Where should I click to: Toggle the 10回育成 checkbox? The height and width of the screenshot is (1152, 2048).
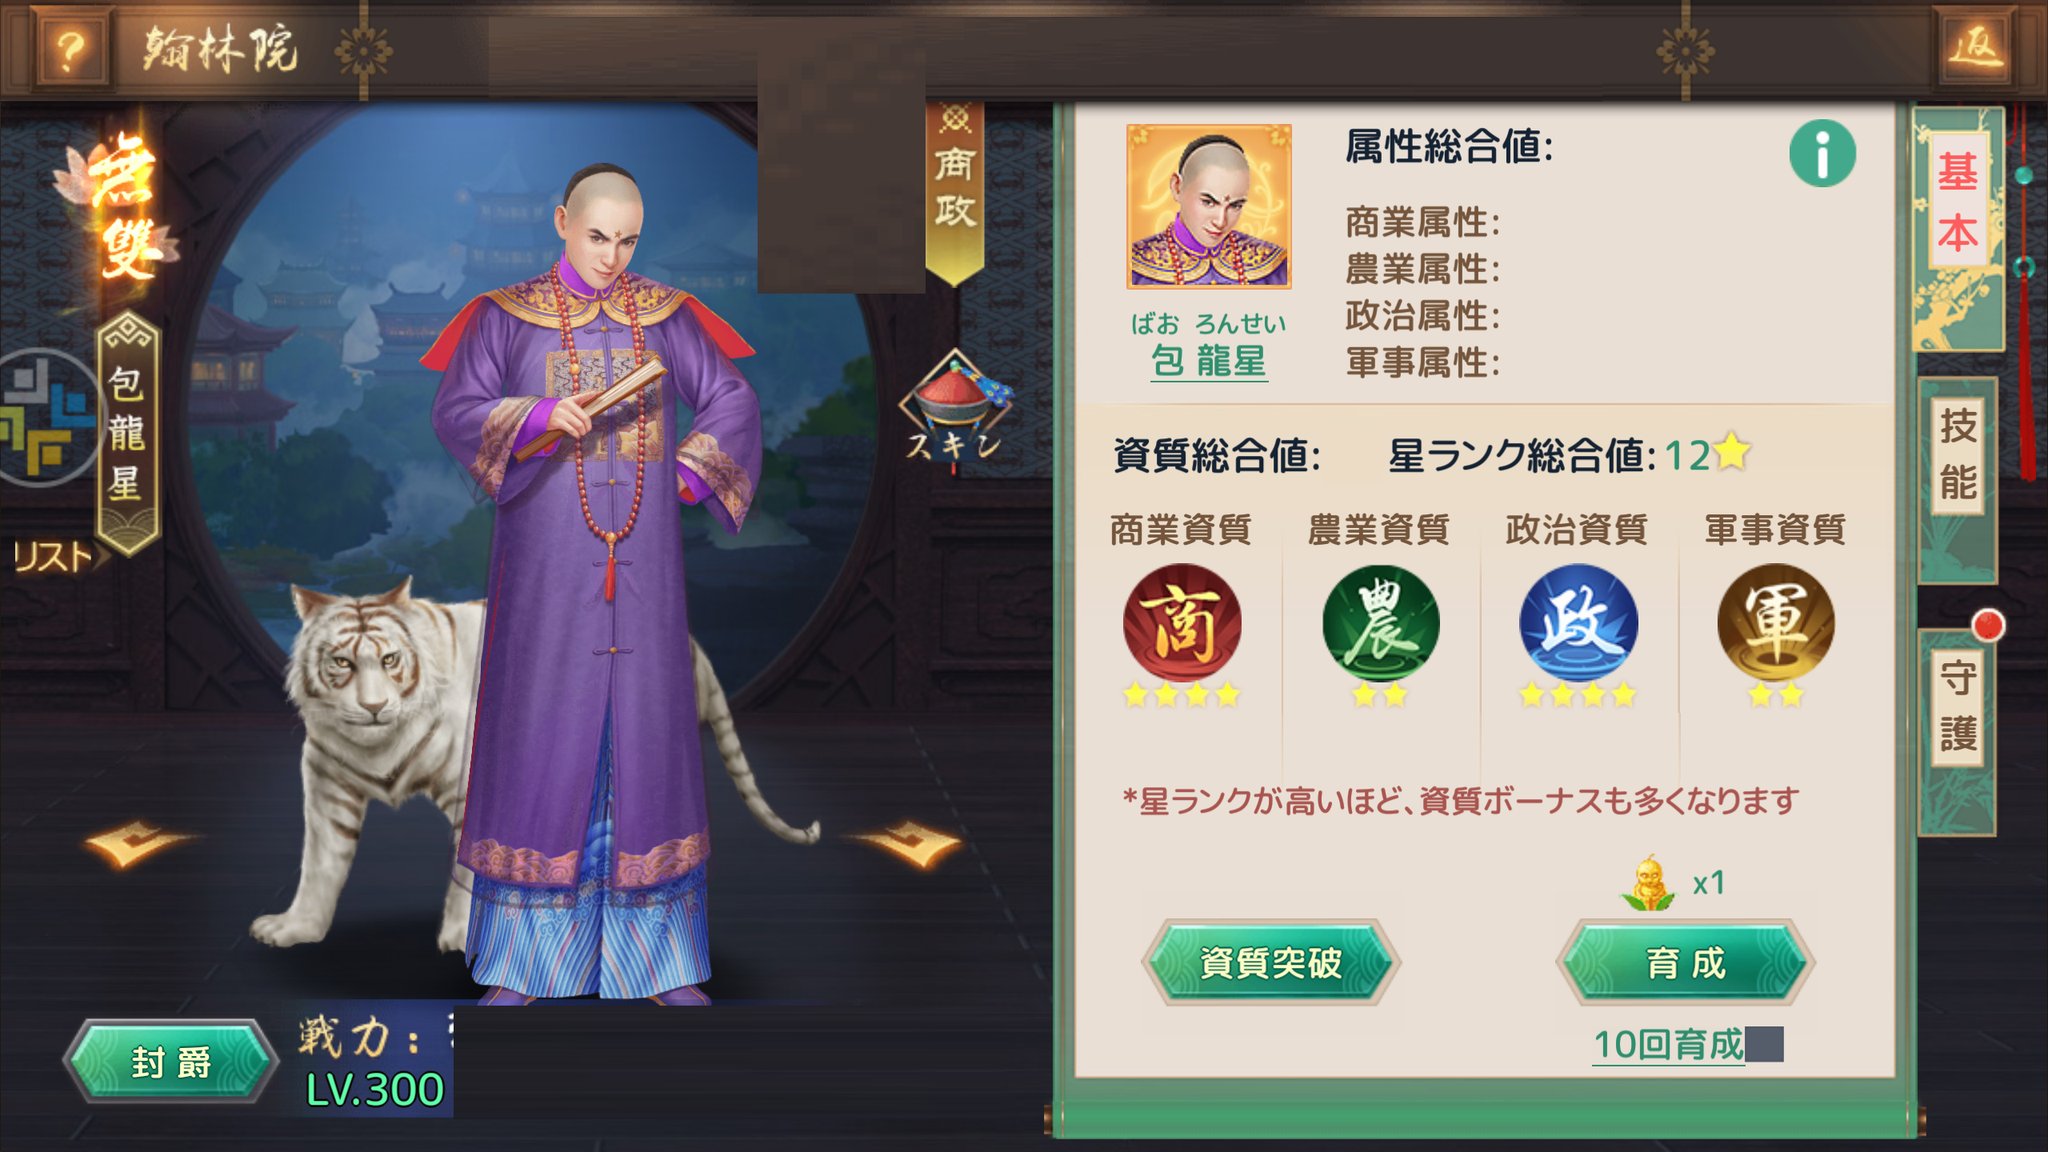click(1763, 1044)
